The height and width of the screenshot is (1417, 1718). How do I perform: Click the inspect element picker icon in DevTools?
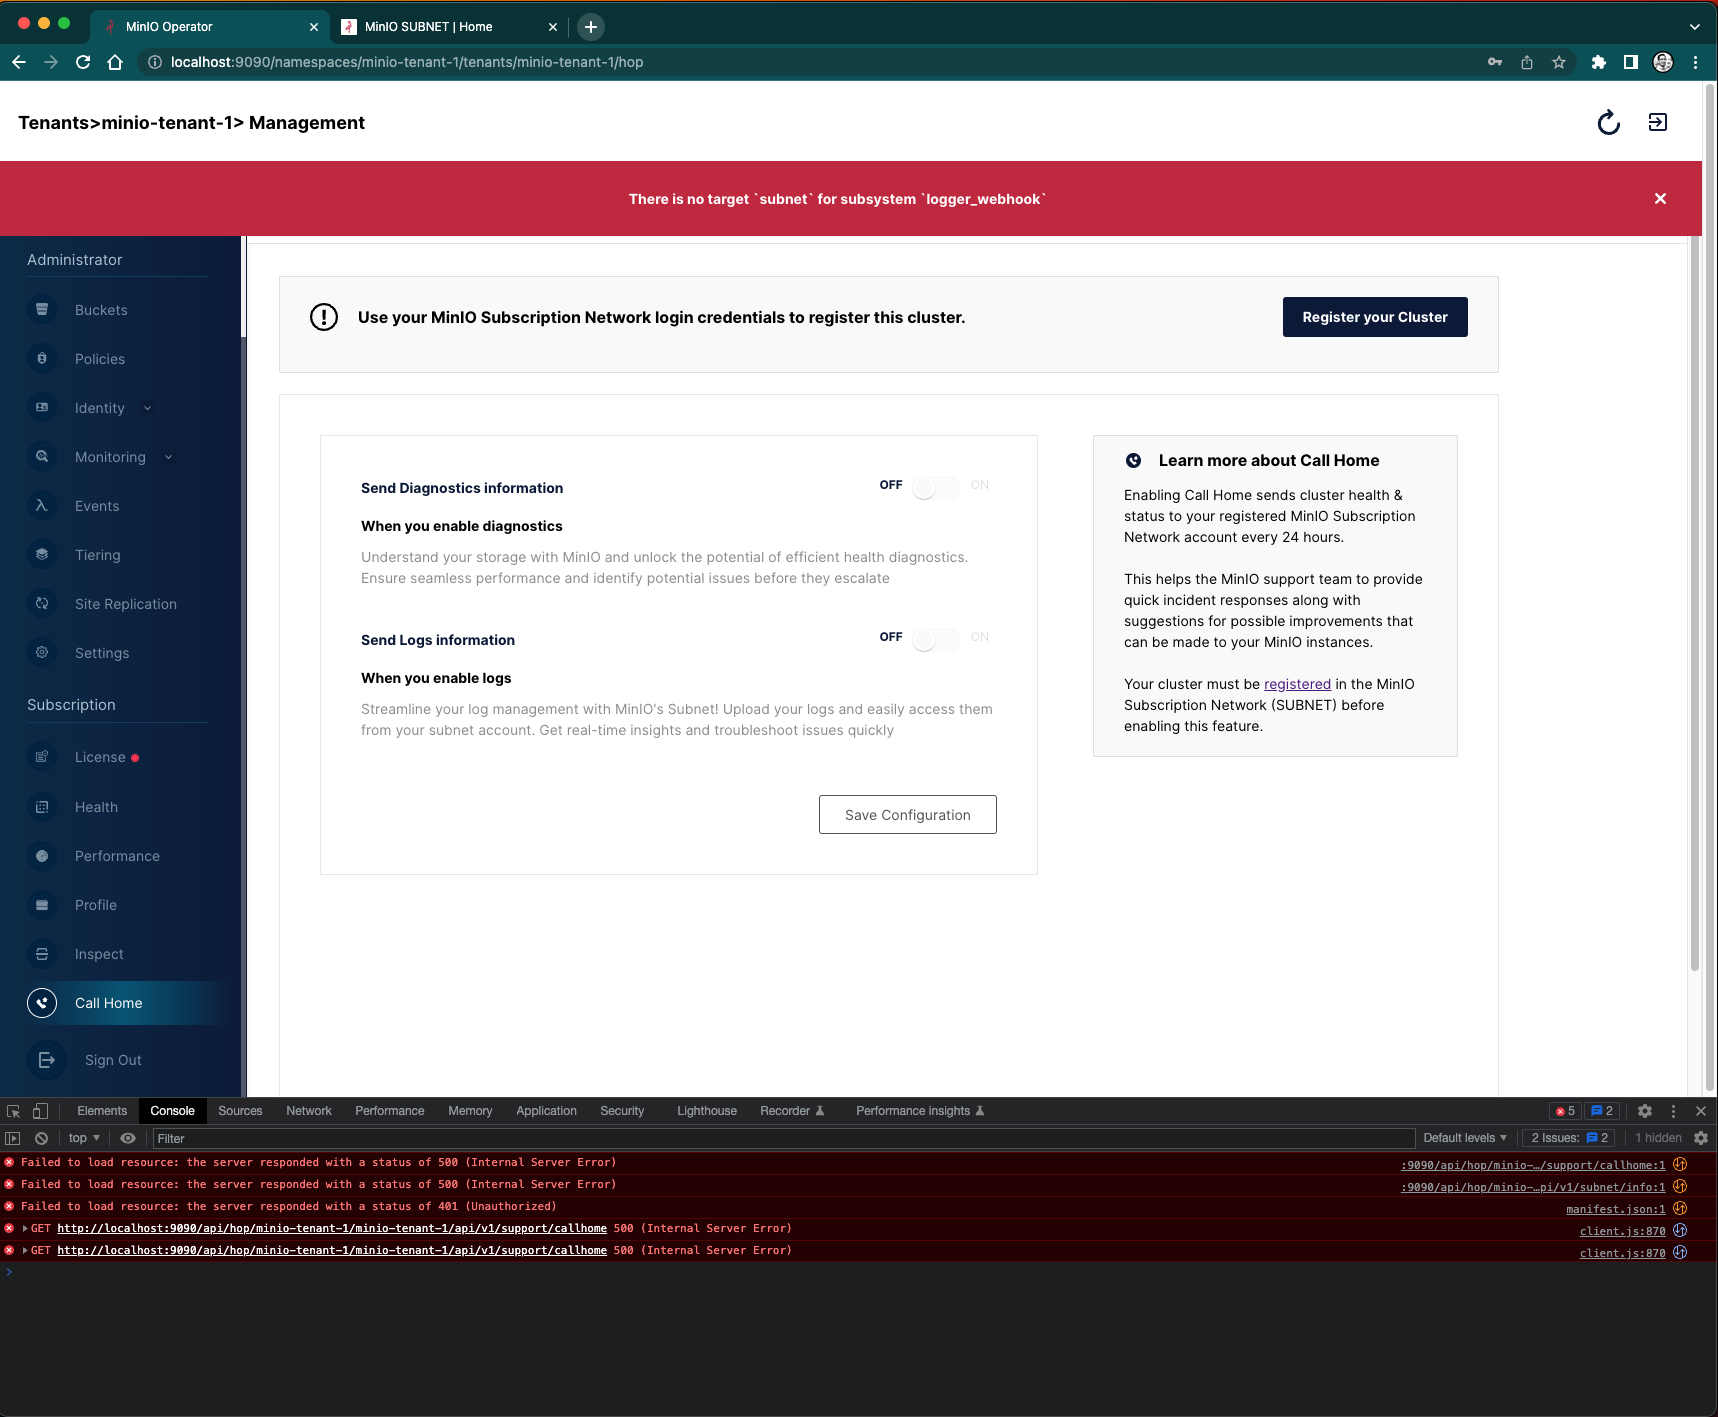[x=13, y=1111]
